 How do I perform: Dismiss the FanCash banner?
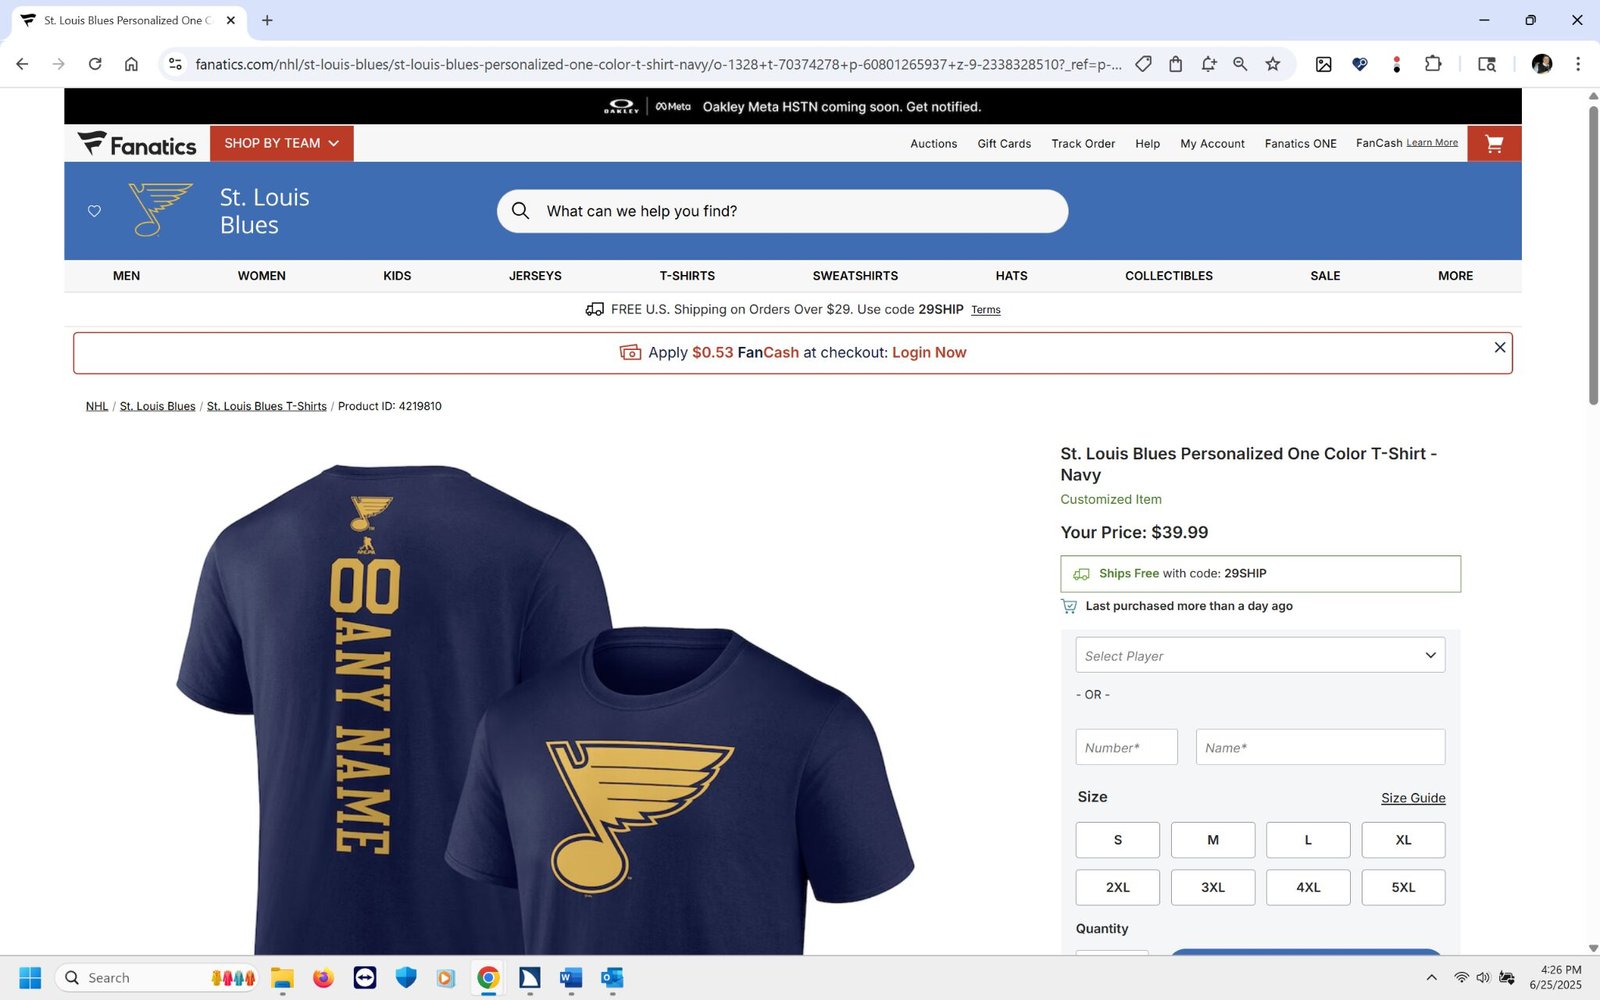[1500, 347]
